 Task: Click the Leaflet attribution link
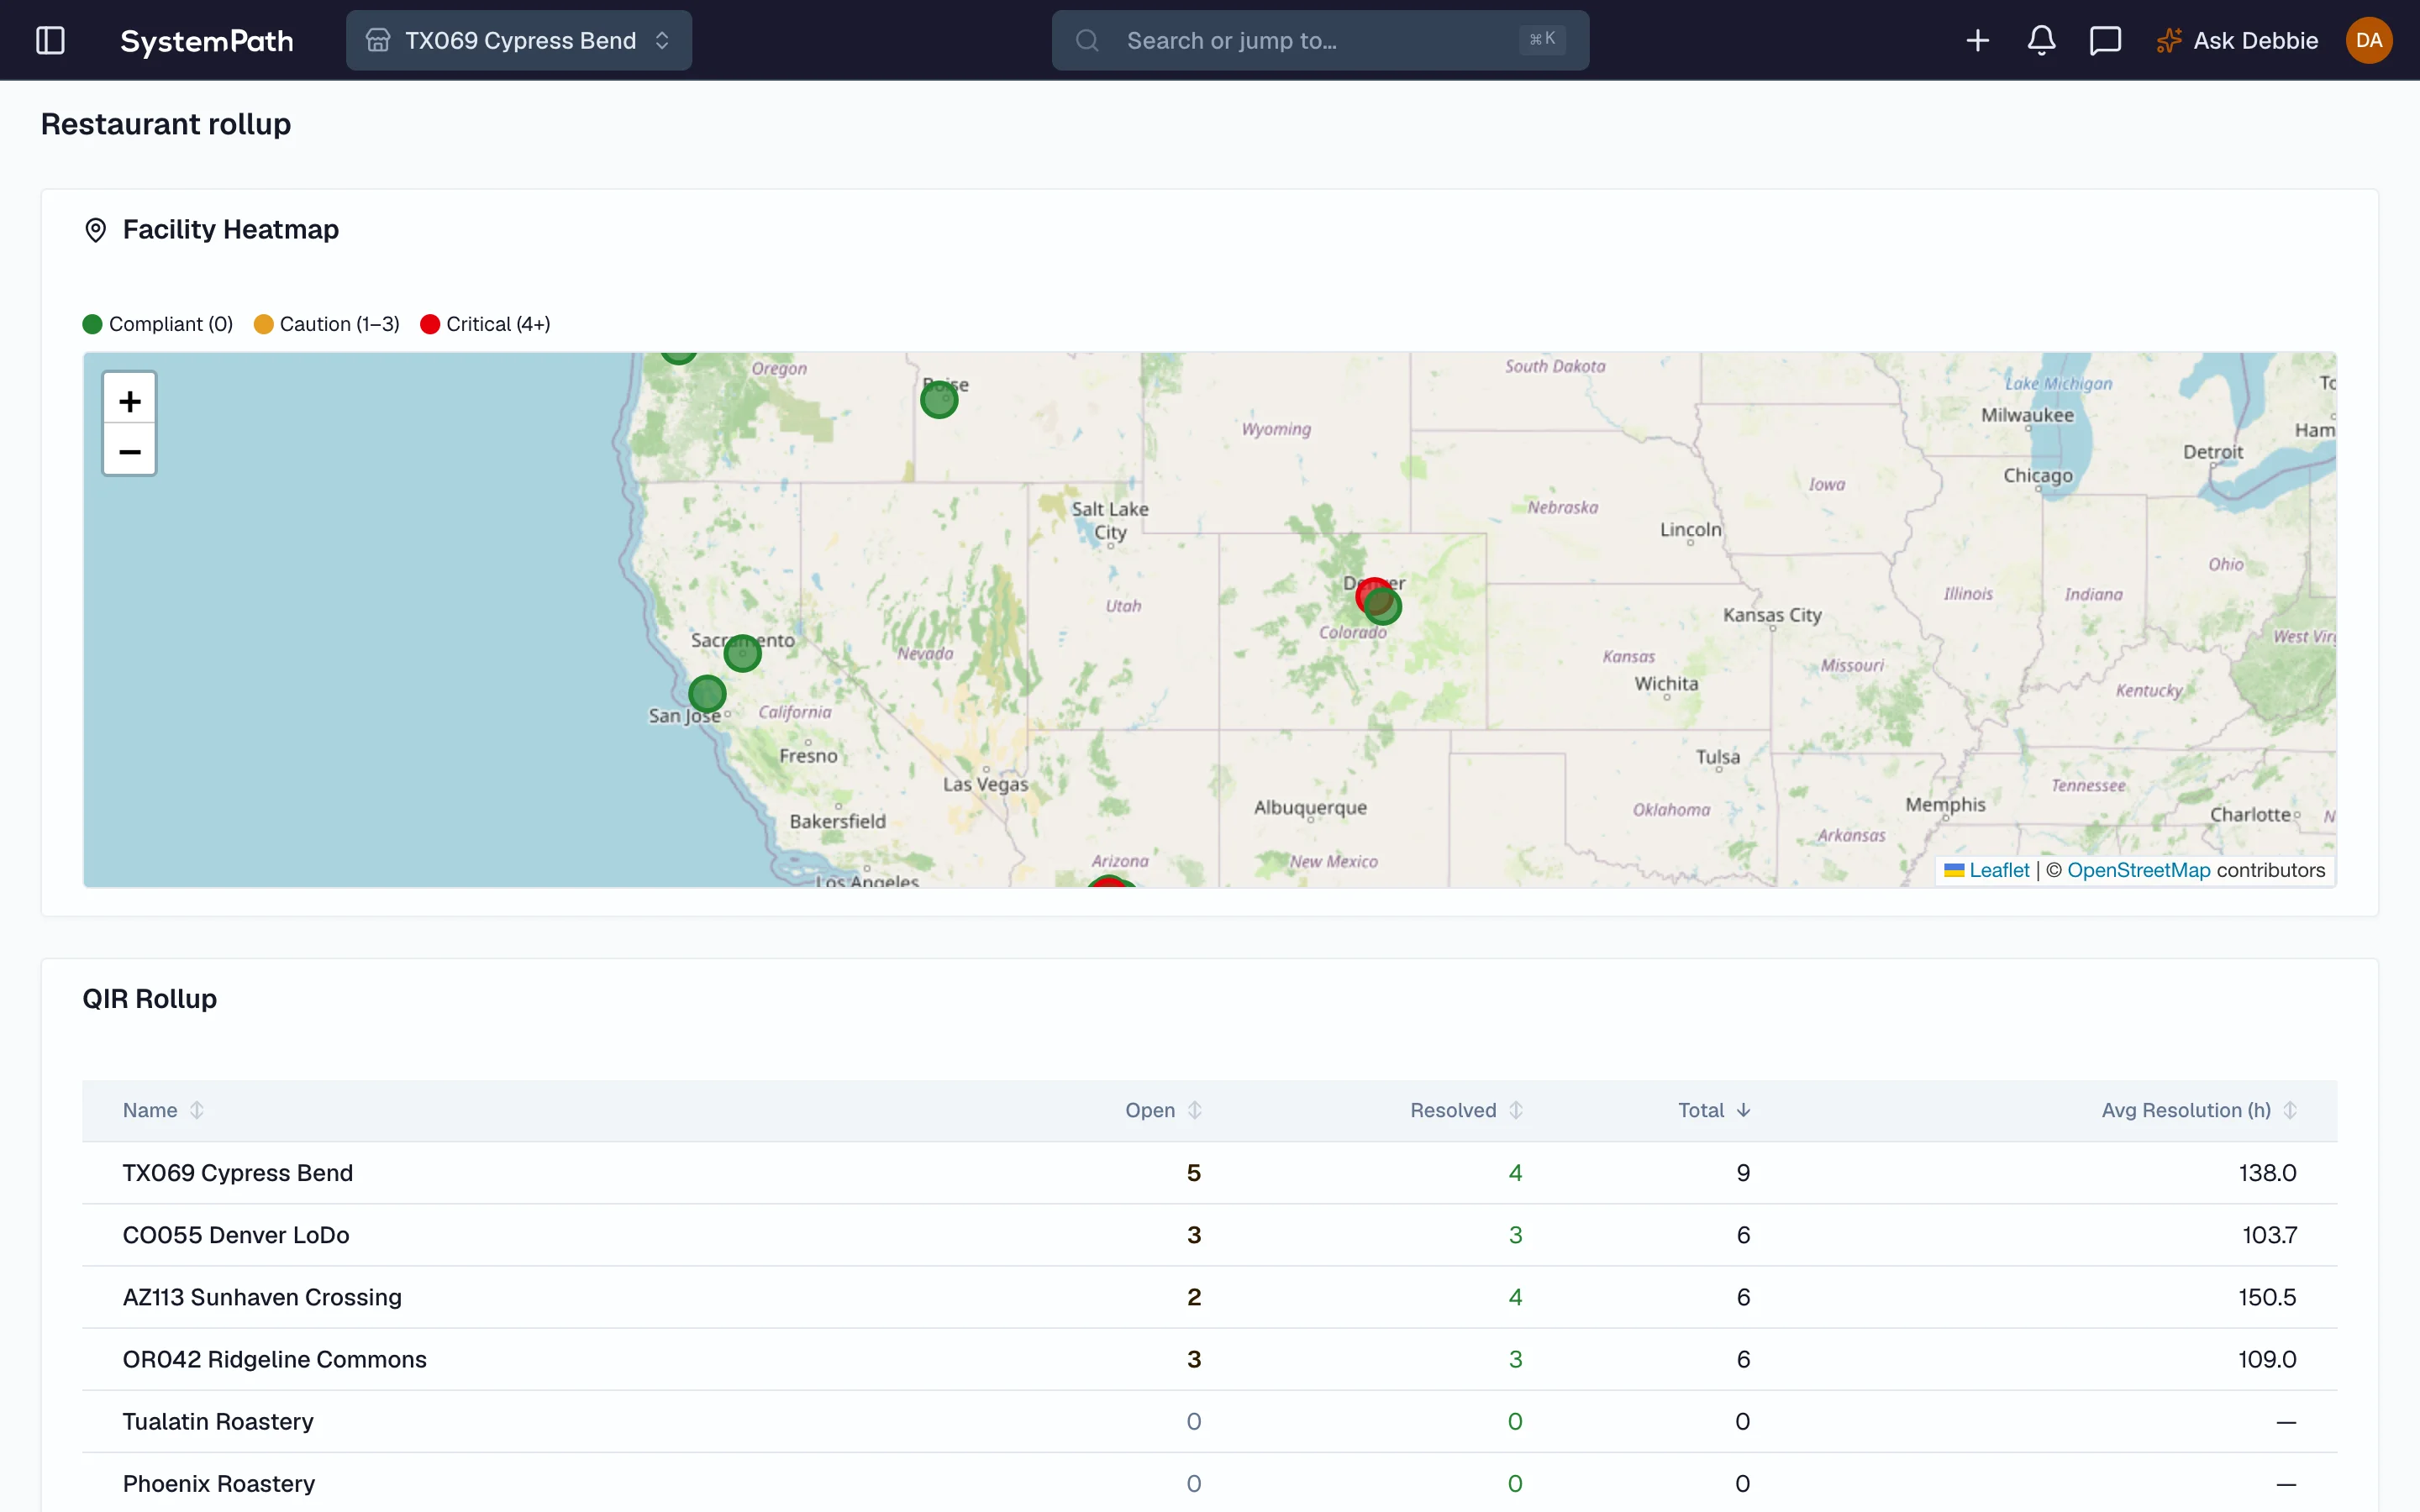[1986, 870]
